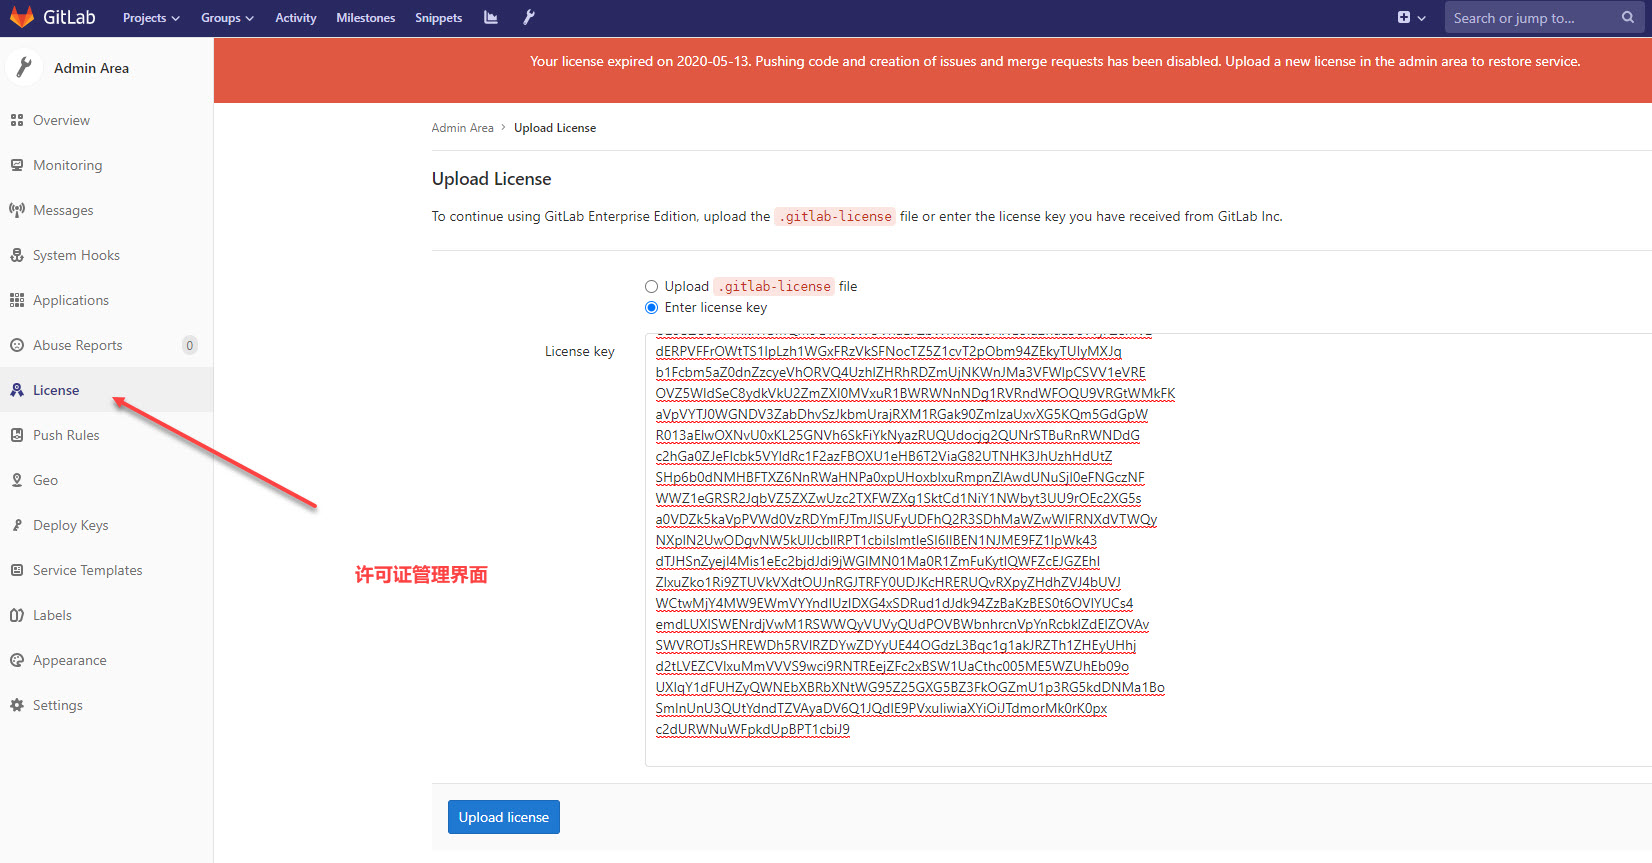Click the Service Templates icon
This screenshot has height=863, width=1652.
[17, 570]
